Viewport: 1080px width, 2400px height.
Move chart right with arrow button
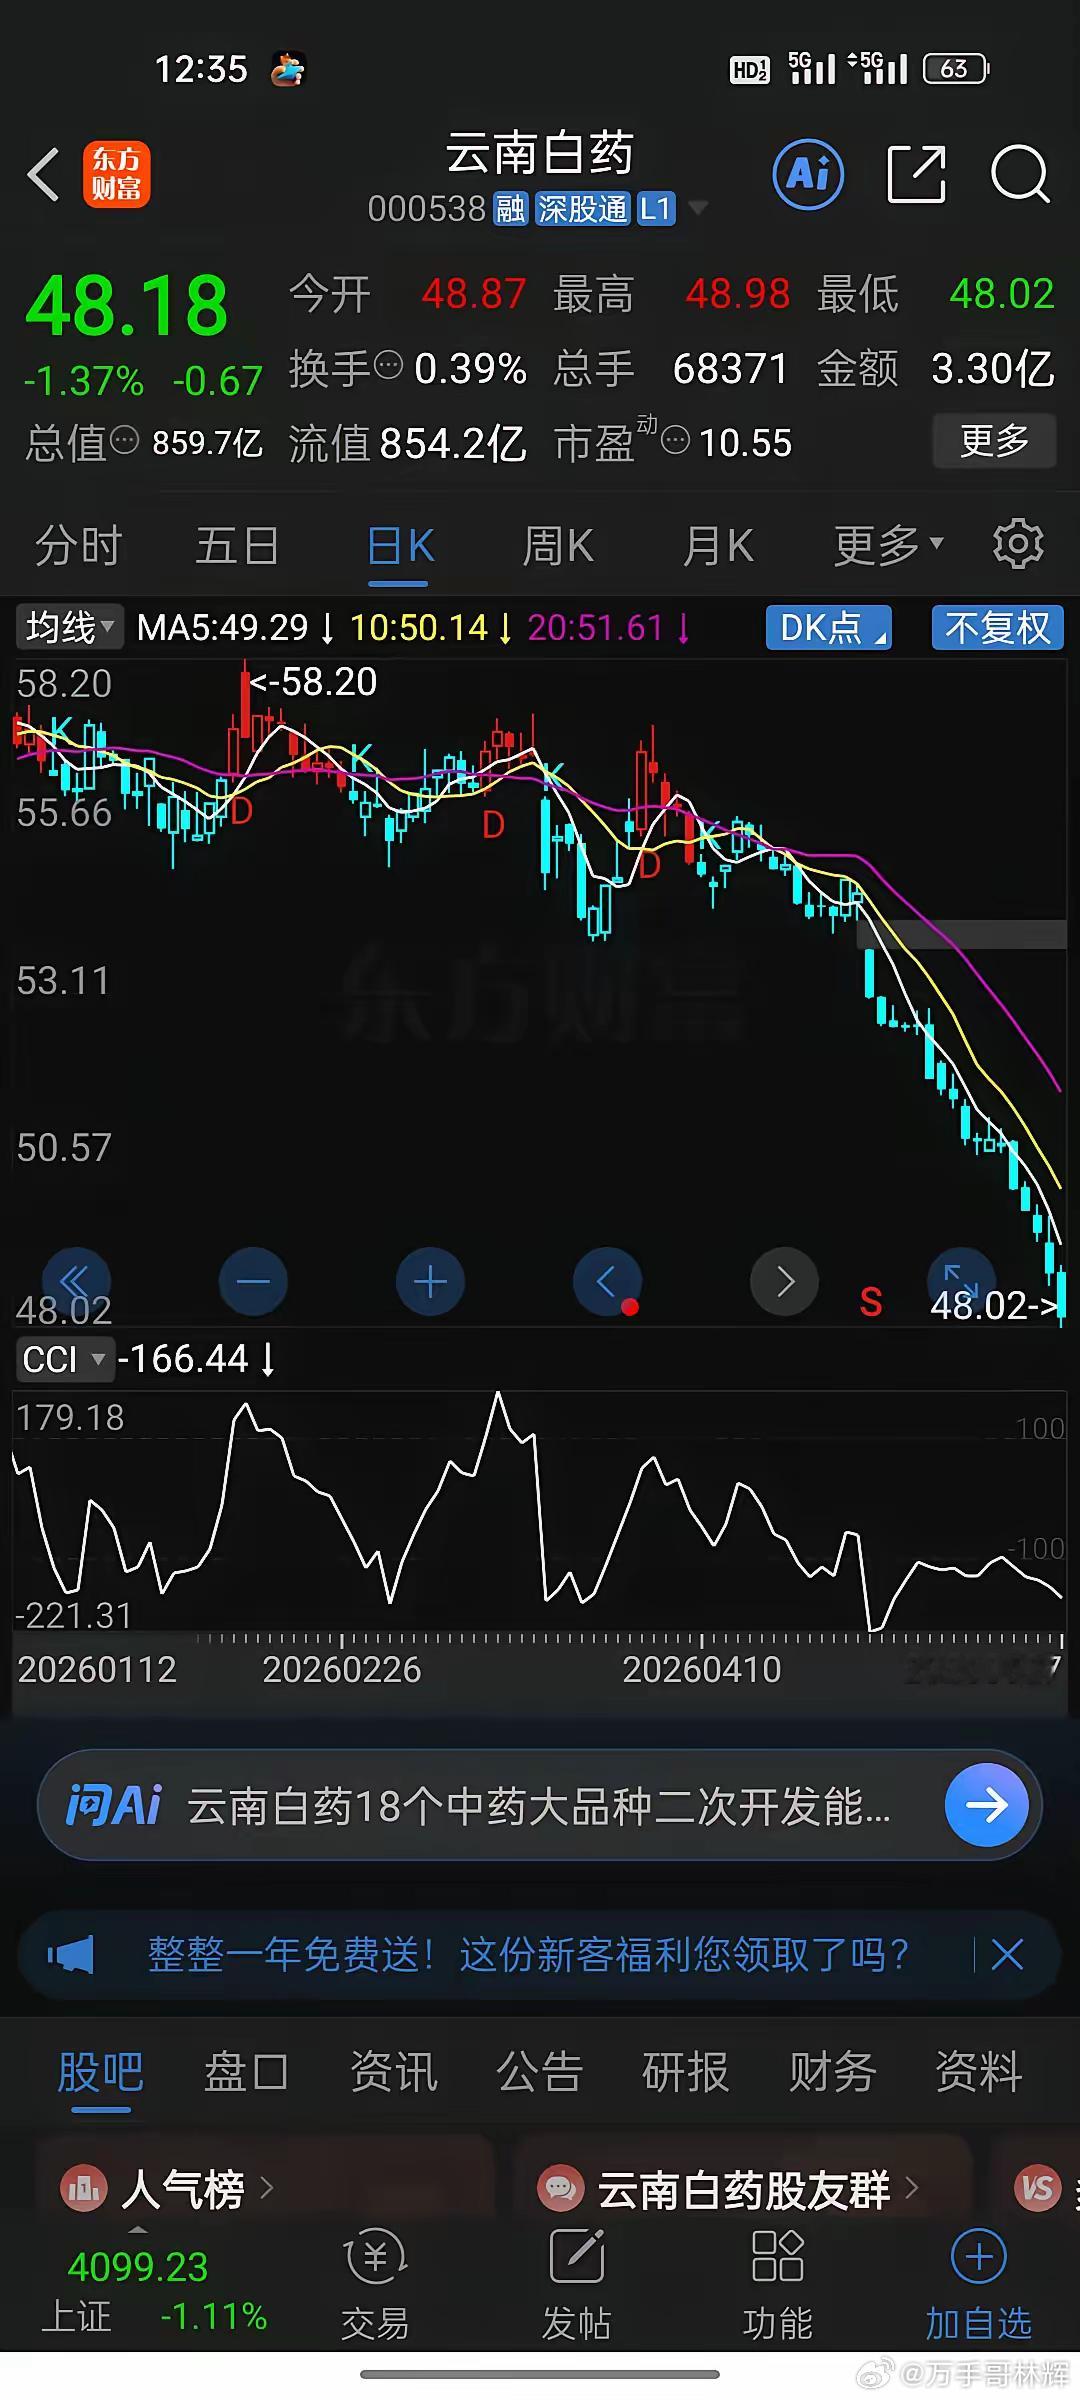tap(784, 1282)
